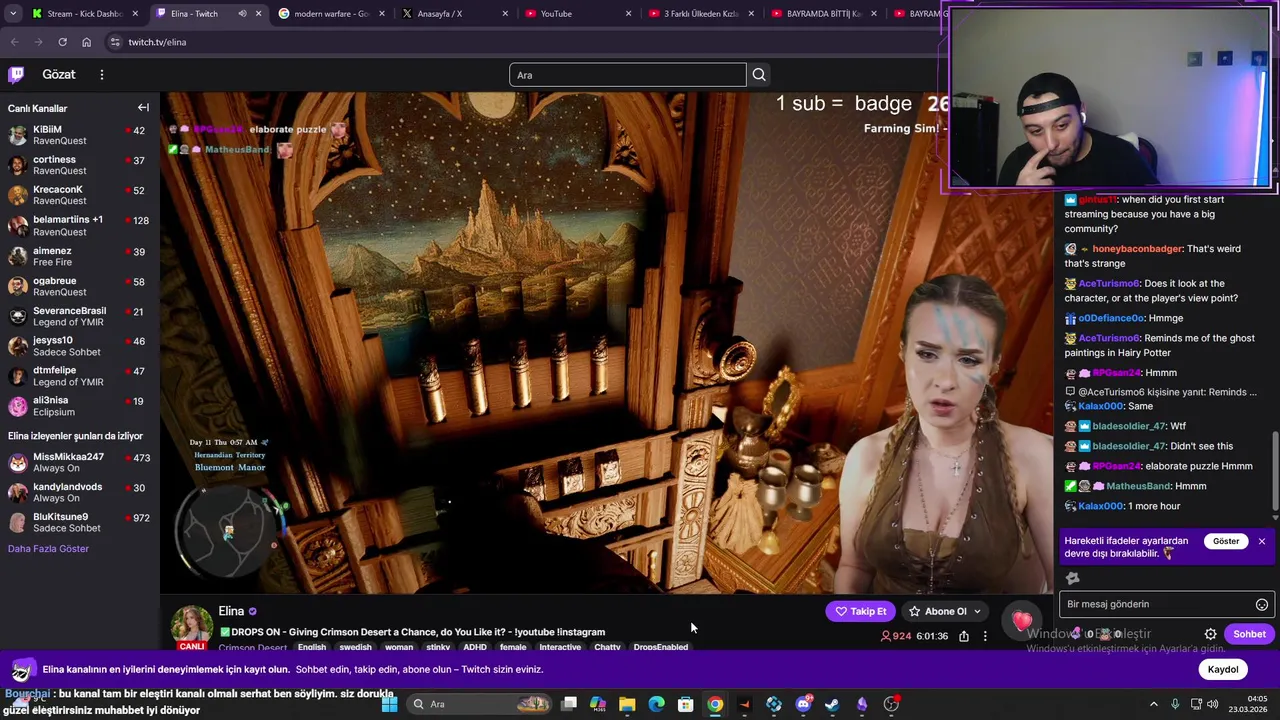Viewport: 1280px width, 720px height.
Task: Mute the Elina Twitch tab audio
Action: [242, 14]
